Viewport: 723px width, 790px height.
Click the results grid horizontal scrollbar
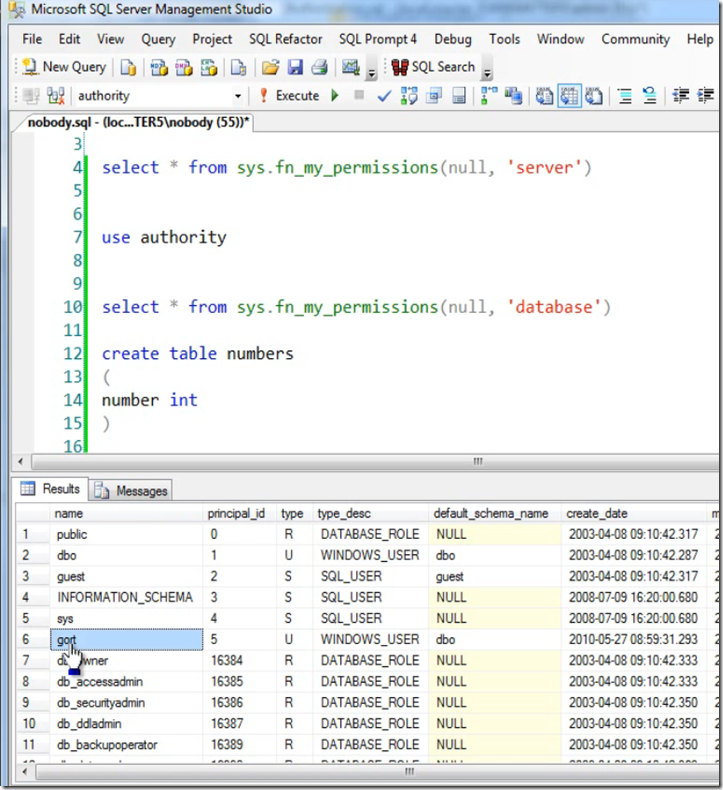[x=378, y=771]
